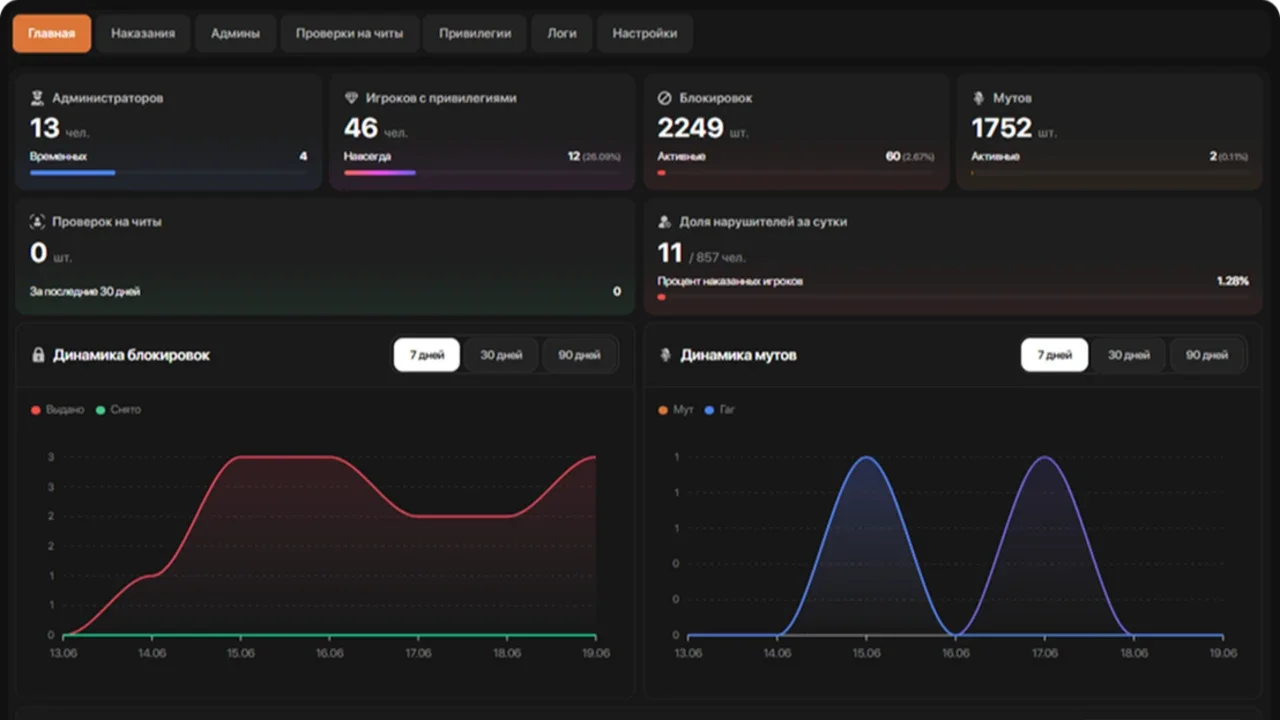
Task: Click the Администраторов card icon
Action: [37, 98]
